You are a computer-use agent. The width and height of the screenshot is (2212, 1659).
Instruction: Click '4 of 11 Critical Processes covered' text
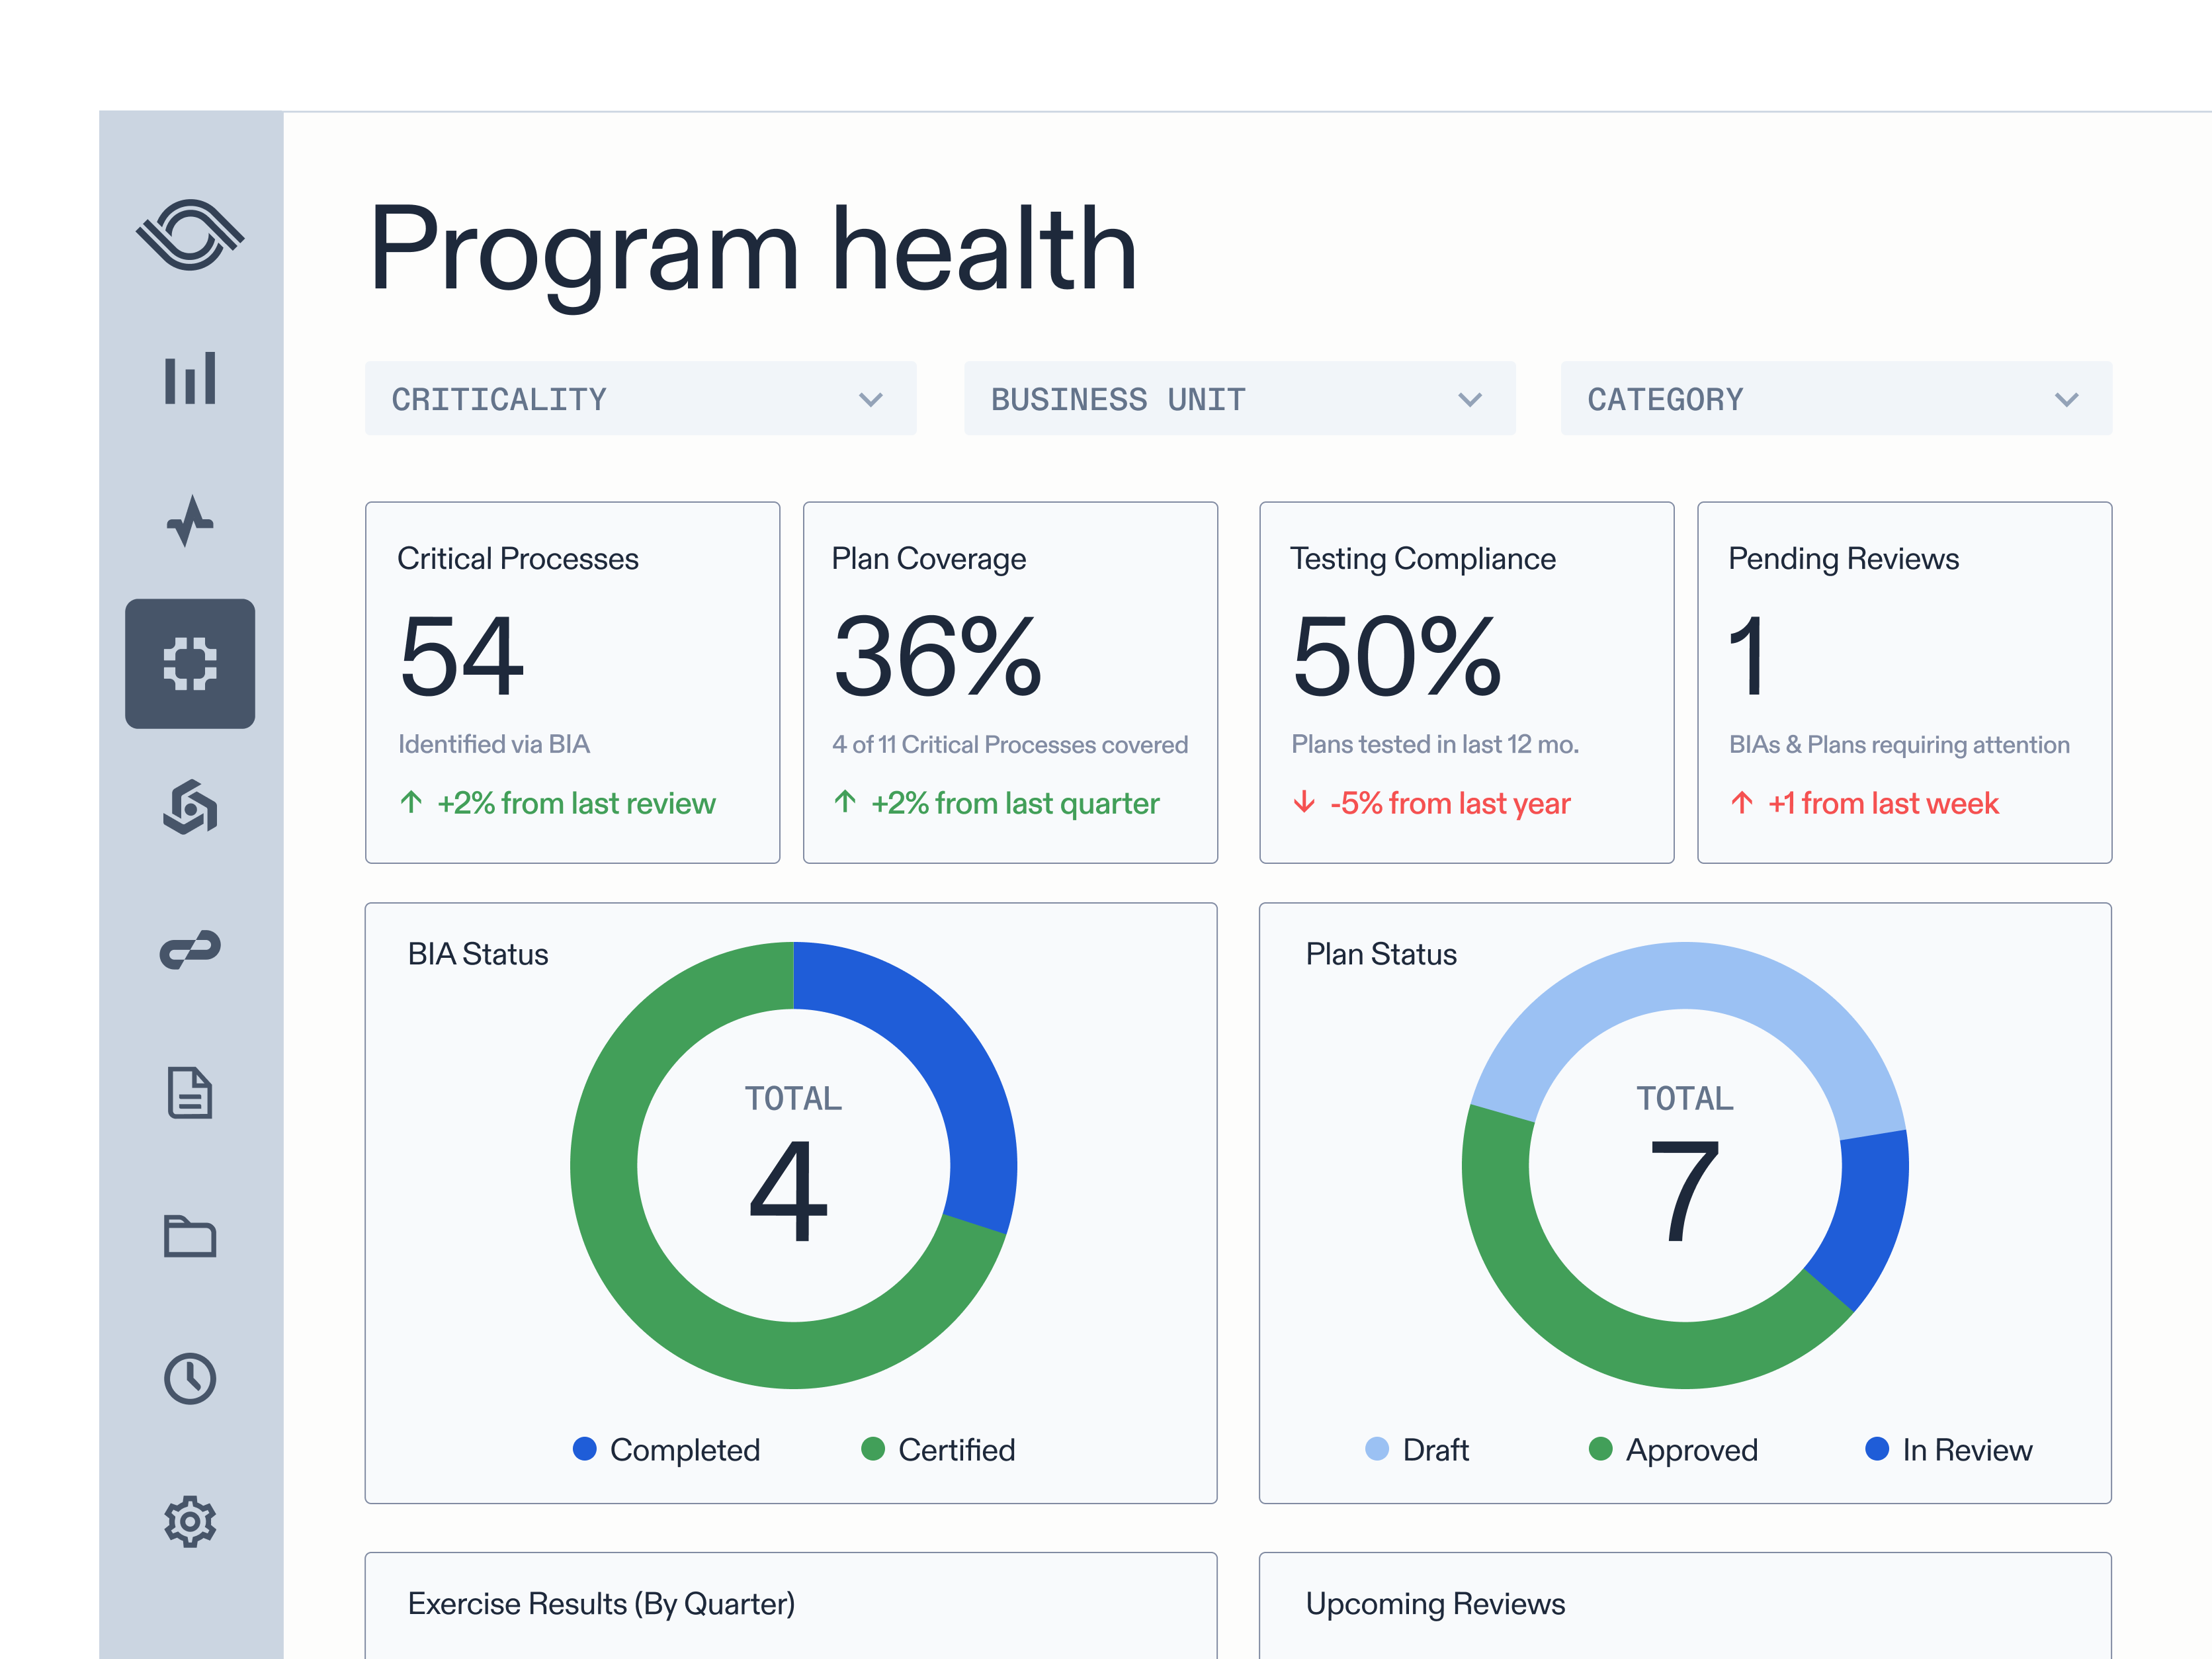1010,744
